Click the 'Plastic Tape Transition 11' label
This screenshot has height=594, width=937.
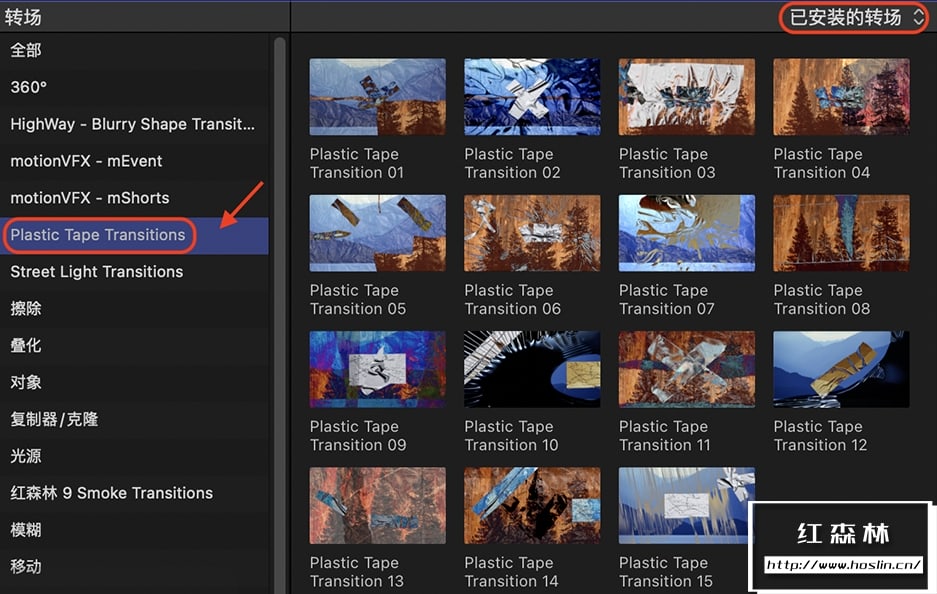(x=665, y=436)
